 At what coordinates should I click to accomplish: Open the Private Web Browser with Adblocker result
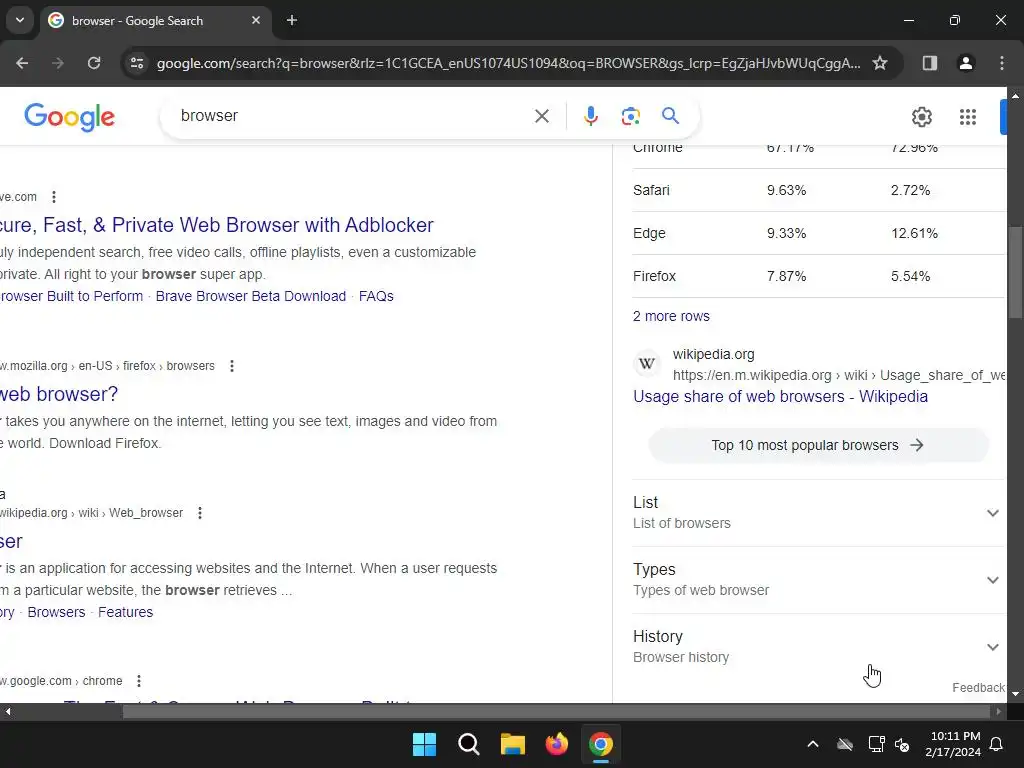pyautogui.click(x=216, y=225)
